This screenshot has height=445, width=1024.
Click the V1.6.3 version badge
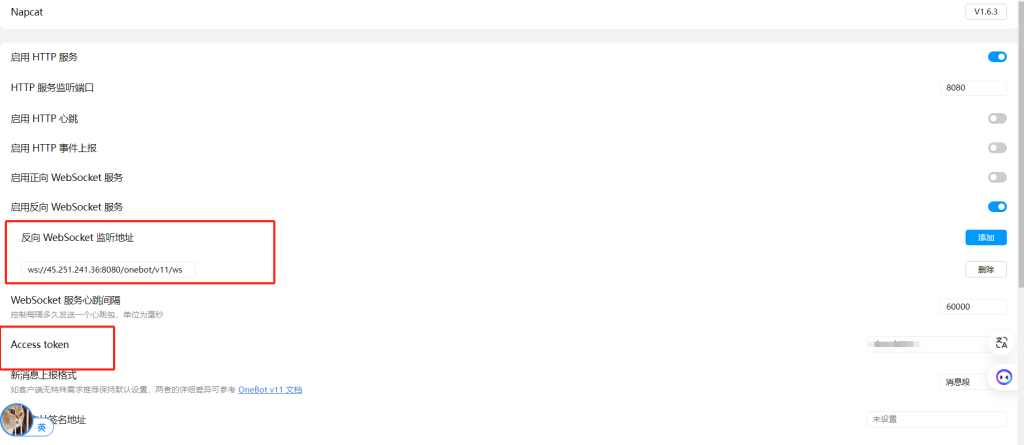click(x=985, y=12)
